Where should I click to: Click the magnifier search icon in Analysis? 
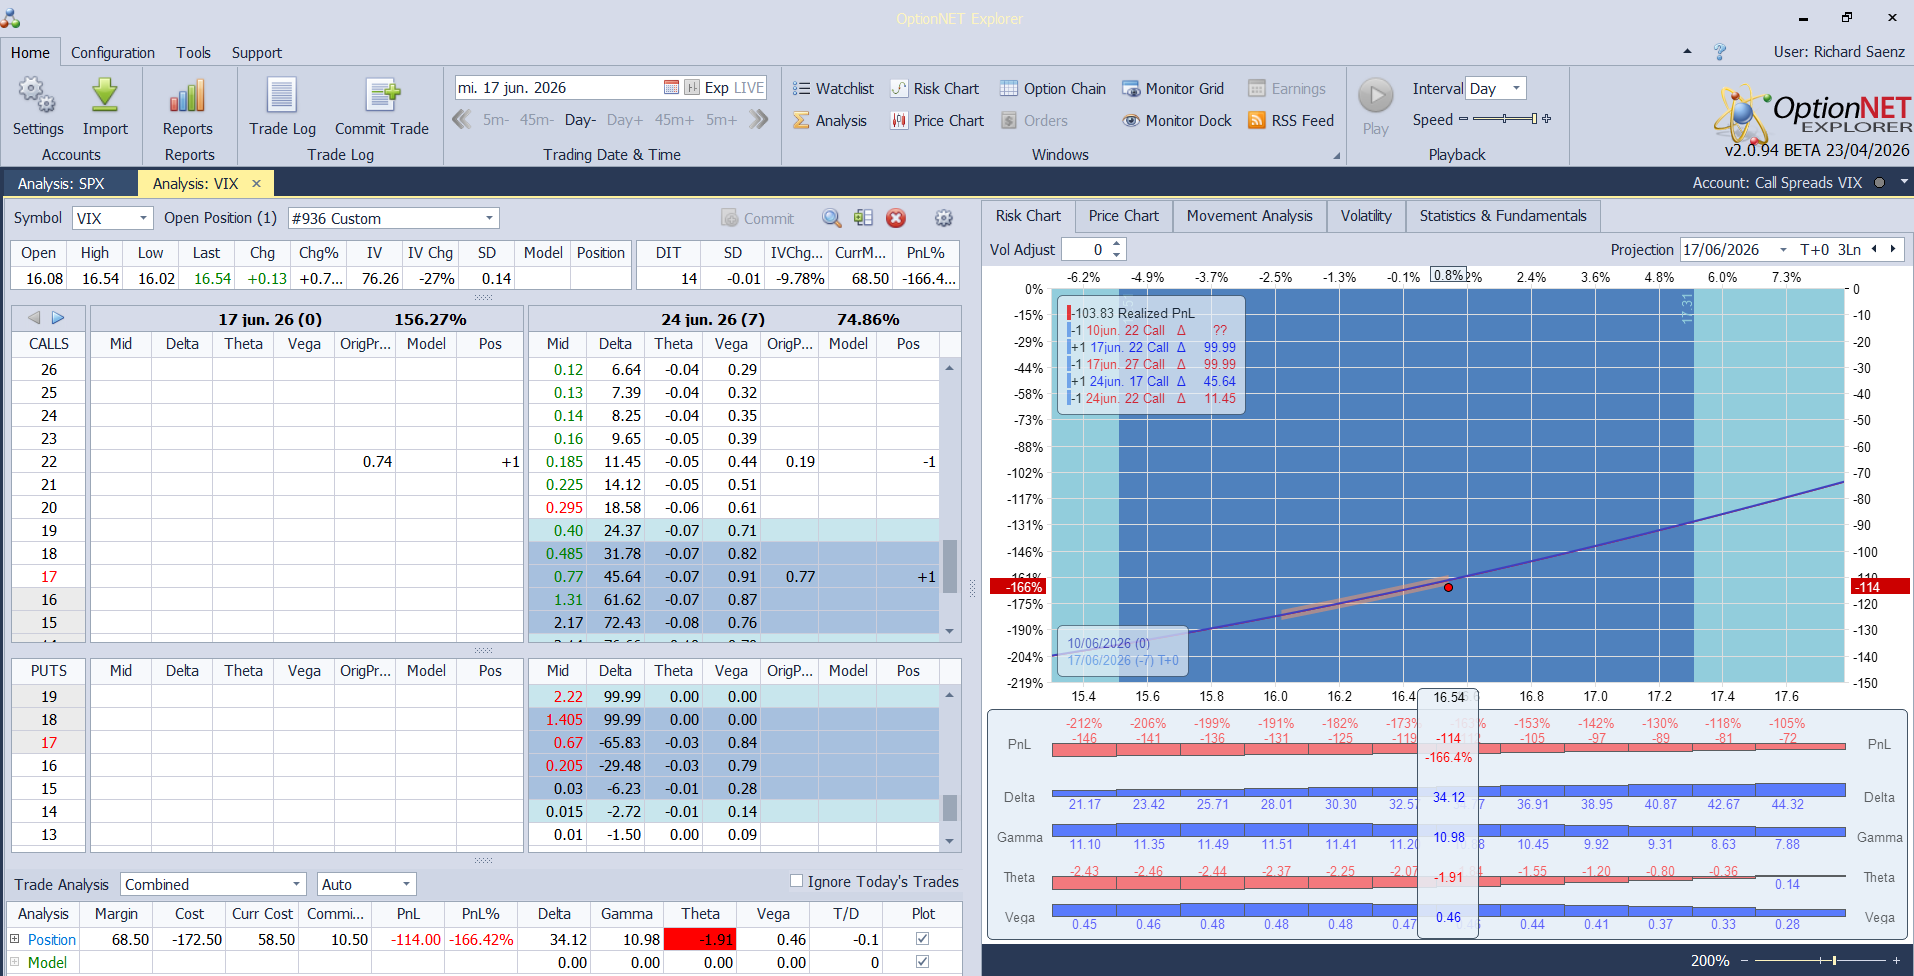[x=832, y=218]
